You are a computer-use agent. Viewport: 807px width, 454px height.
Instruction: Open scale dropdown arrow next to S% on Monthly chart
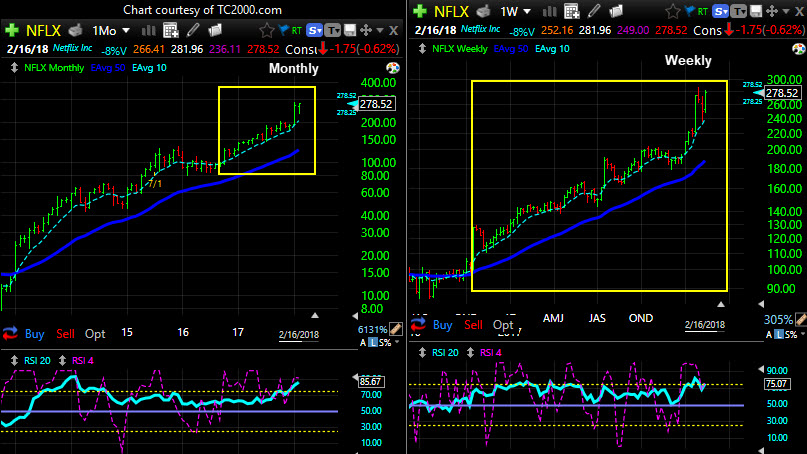coord(396,342)
